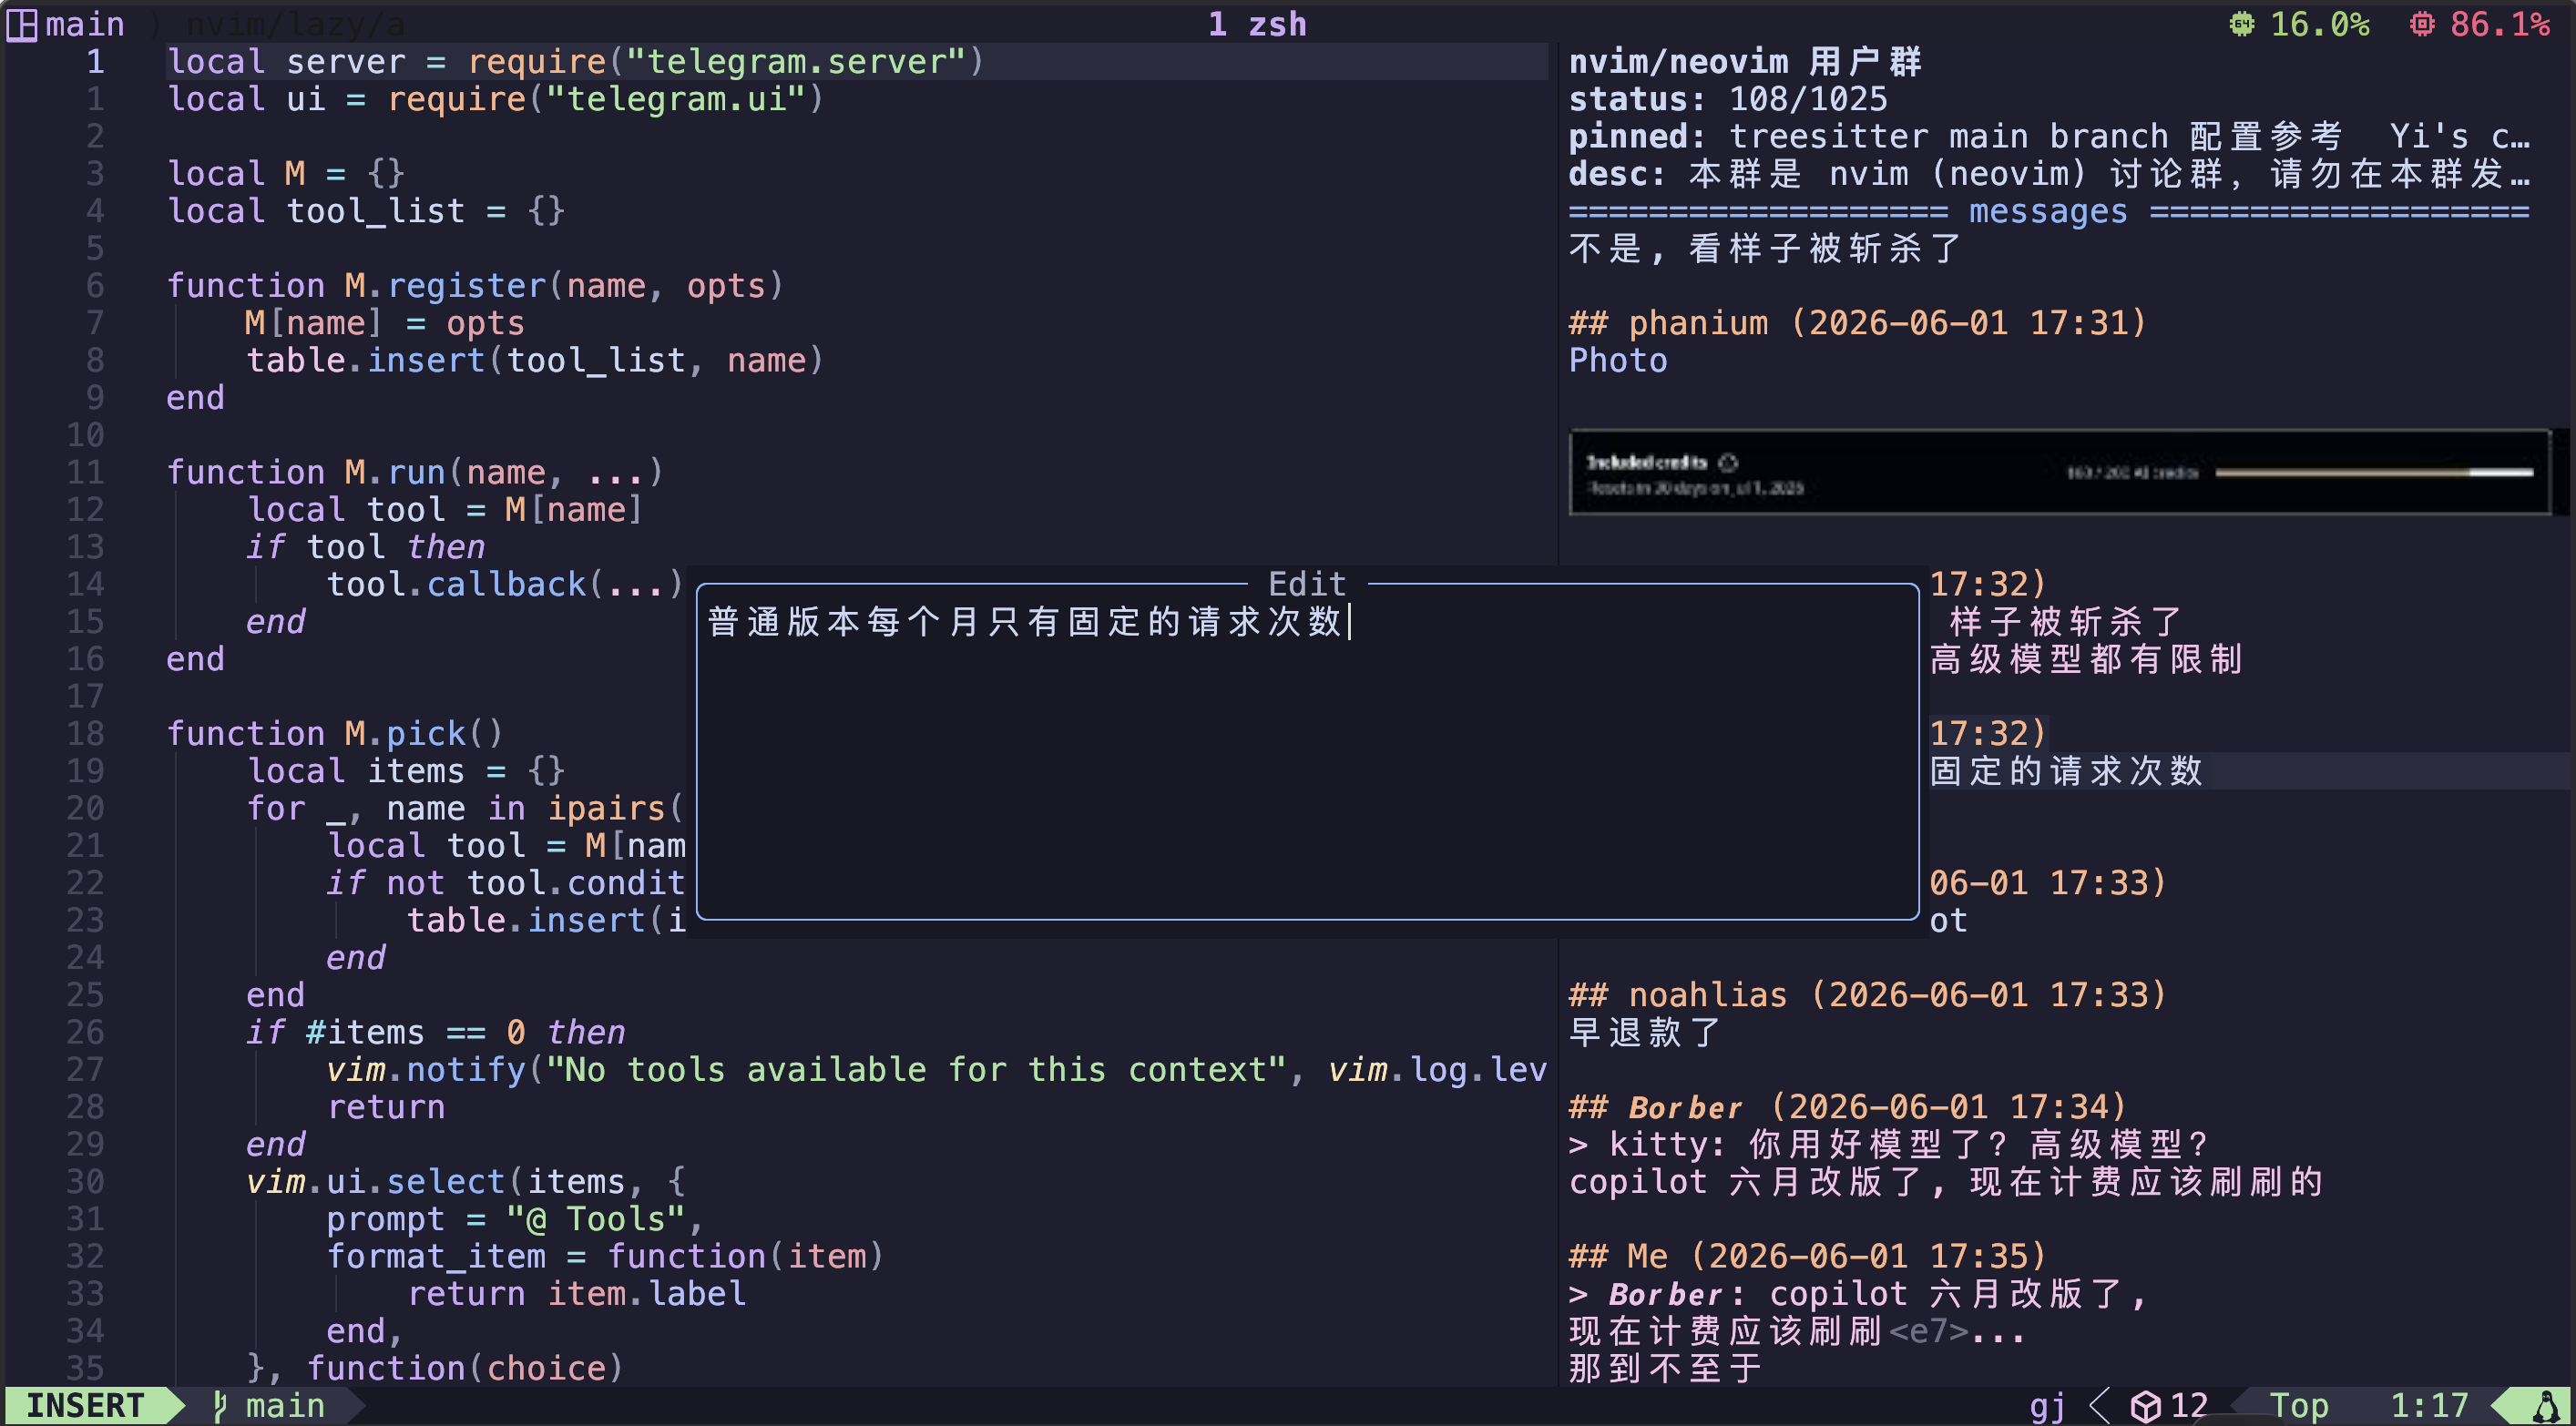Image resolution: width=2576 pixels, height=1426 pixels.
Task: Click the 'function M.run(name, ...)' line
Action: point(415,472)
